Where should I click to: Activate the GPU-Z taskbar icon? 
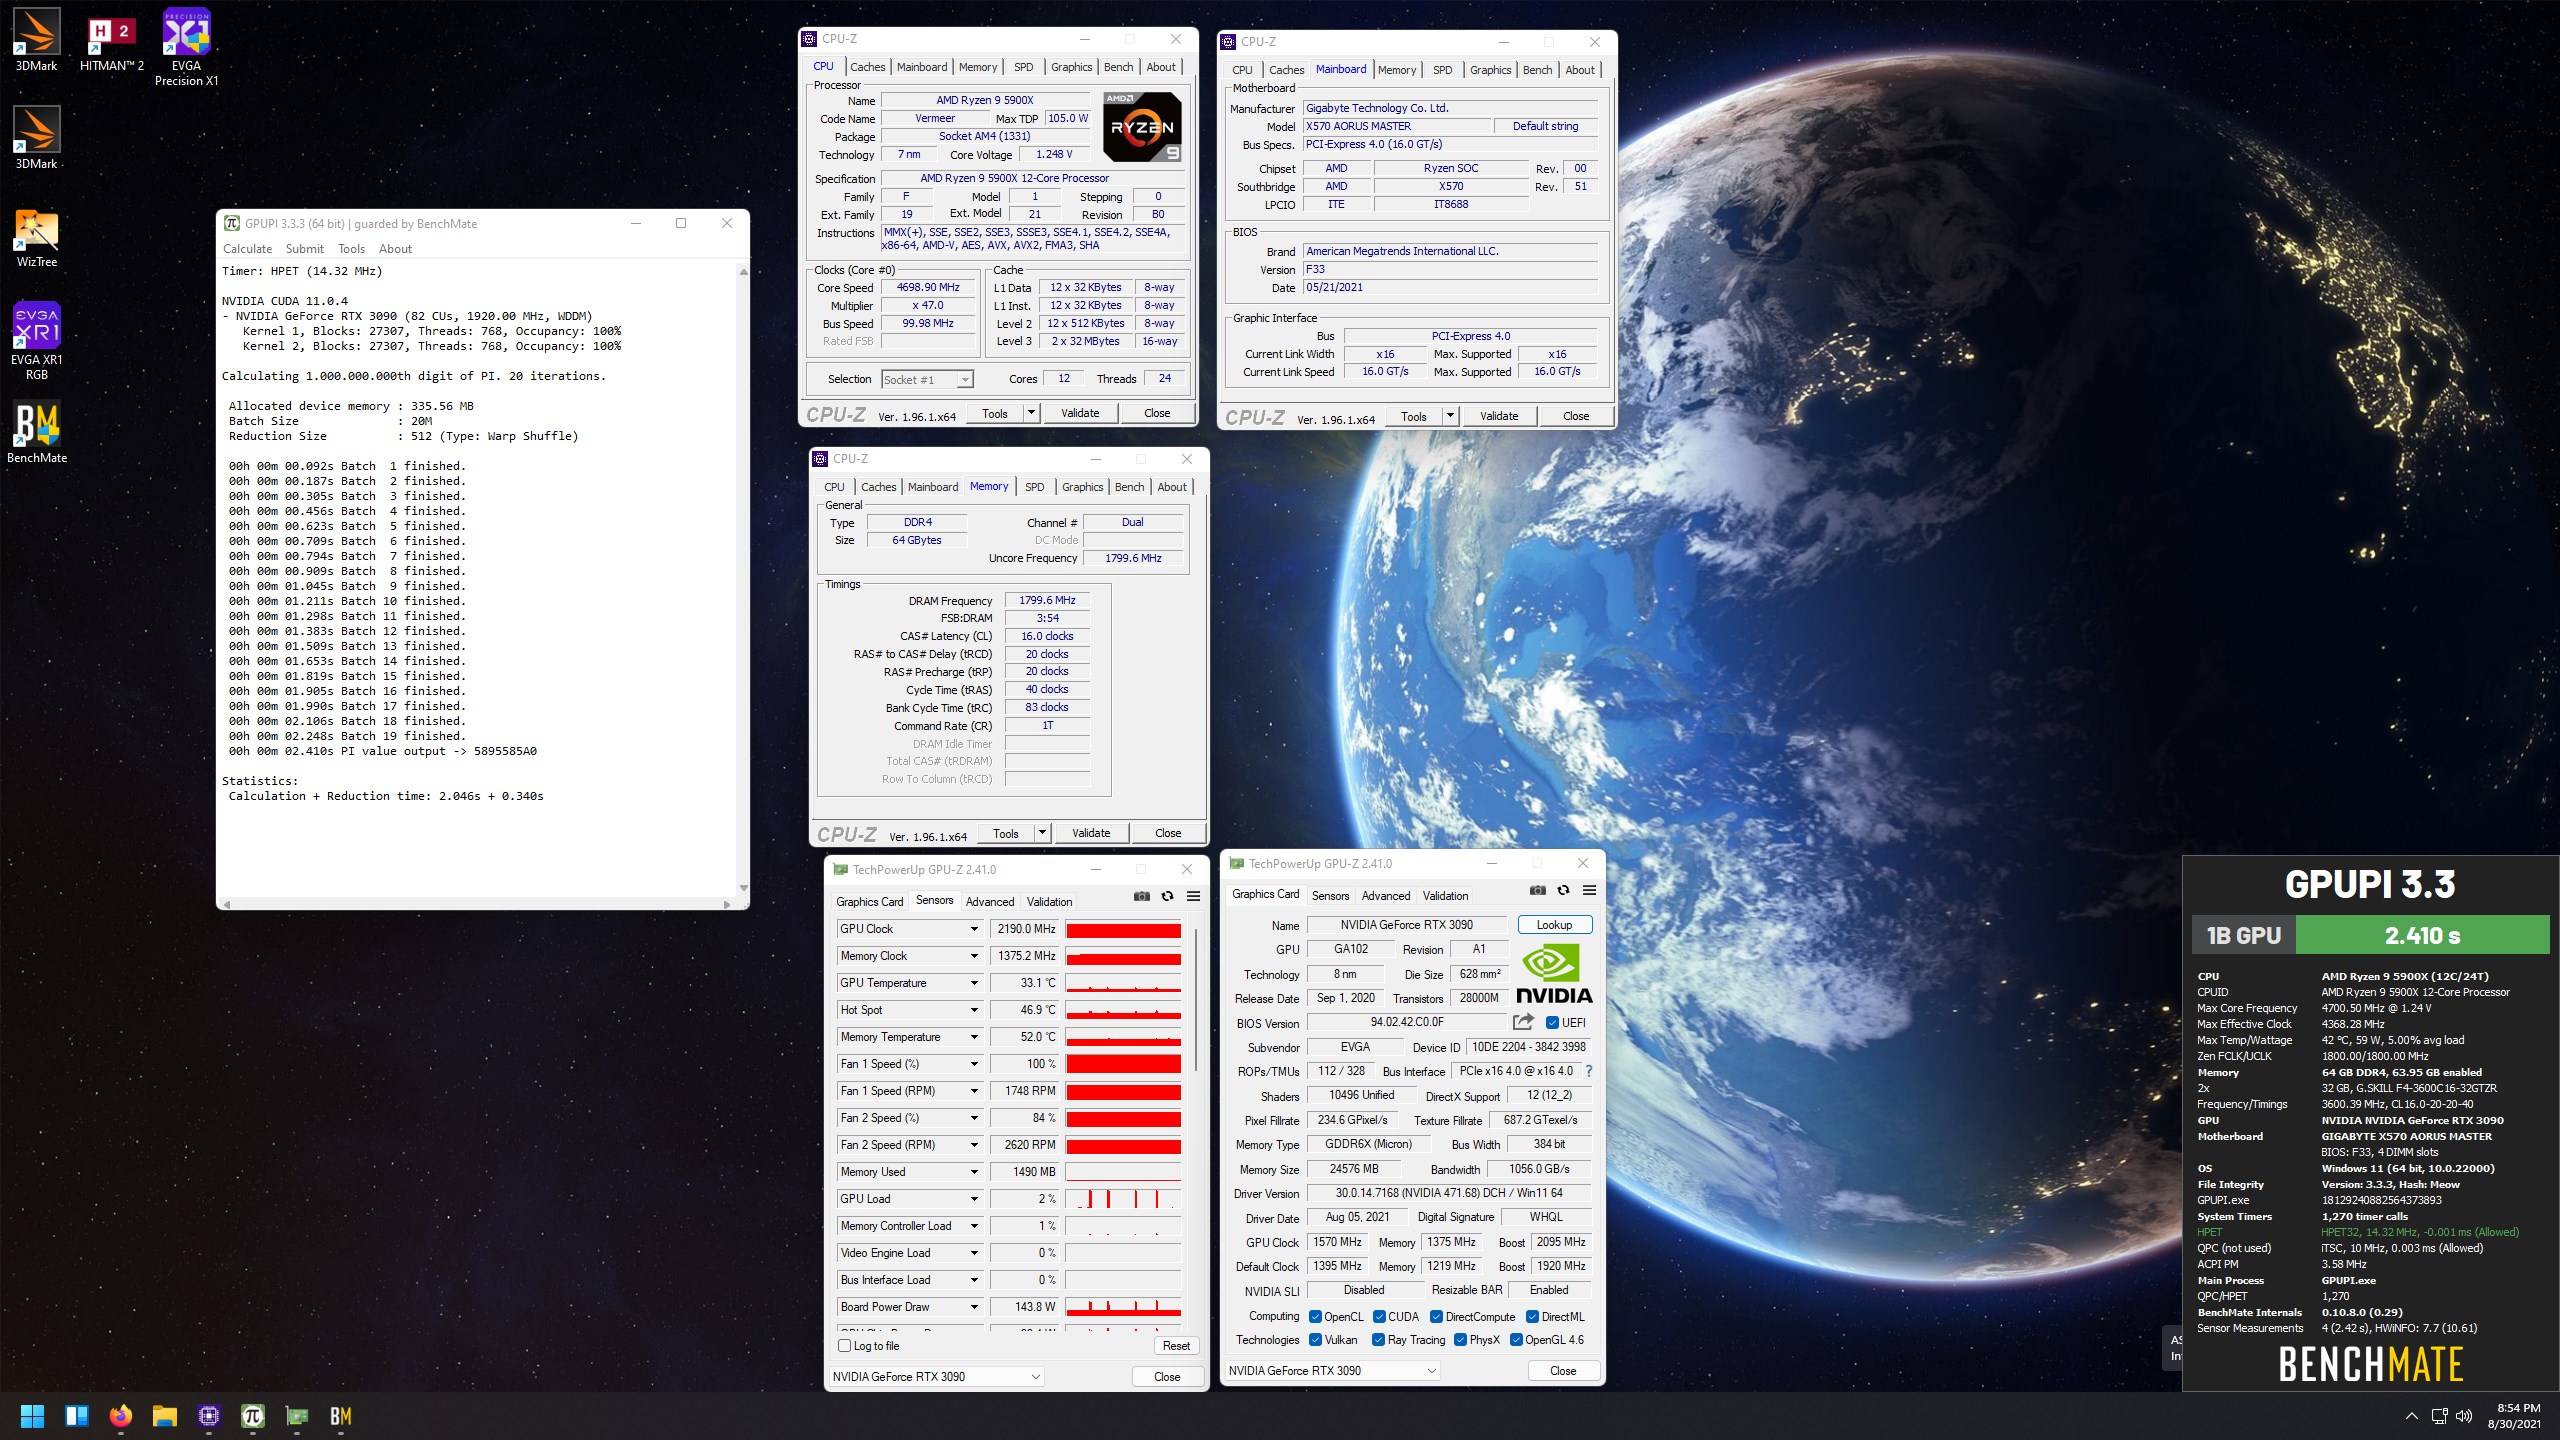pos(297,1416)
